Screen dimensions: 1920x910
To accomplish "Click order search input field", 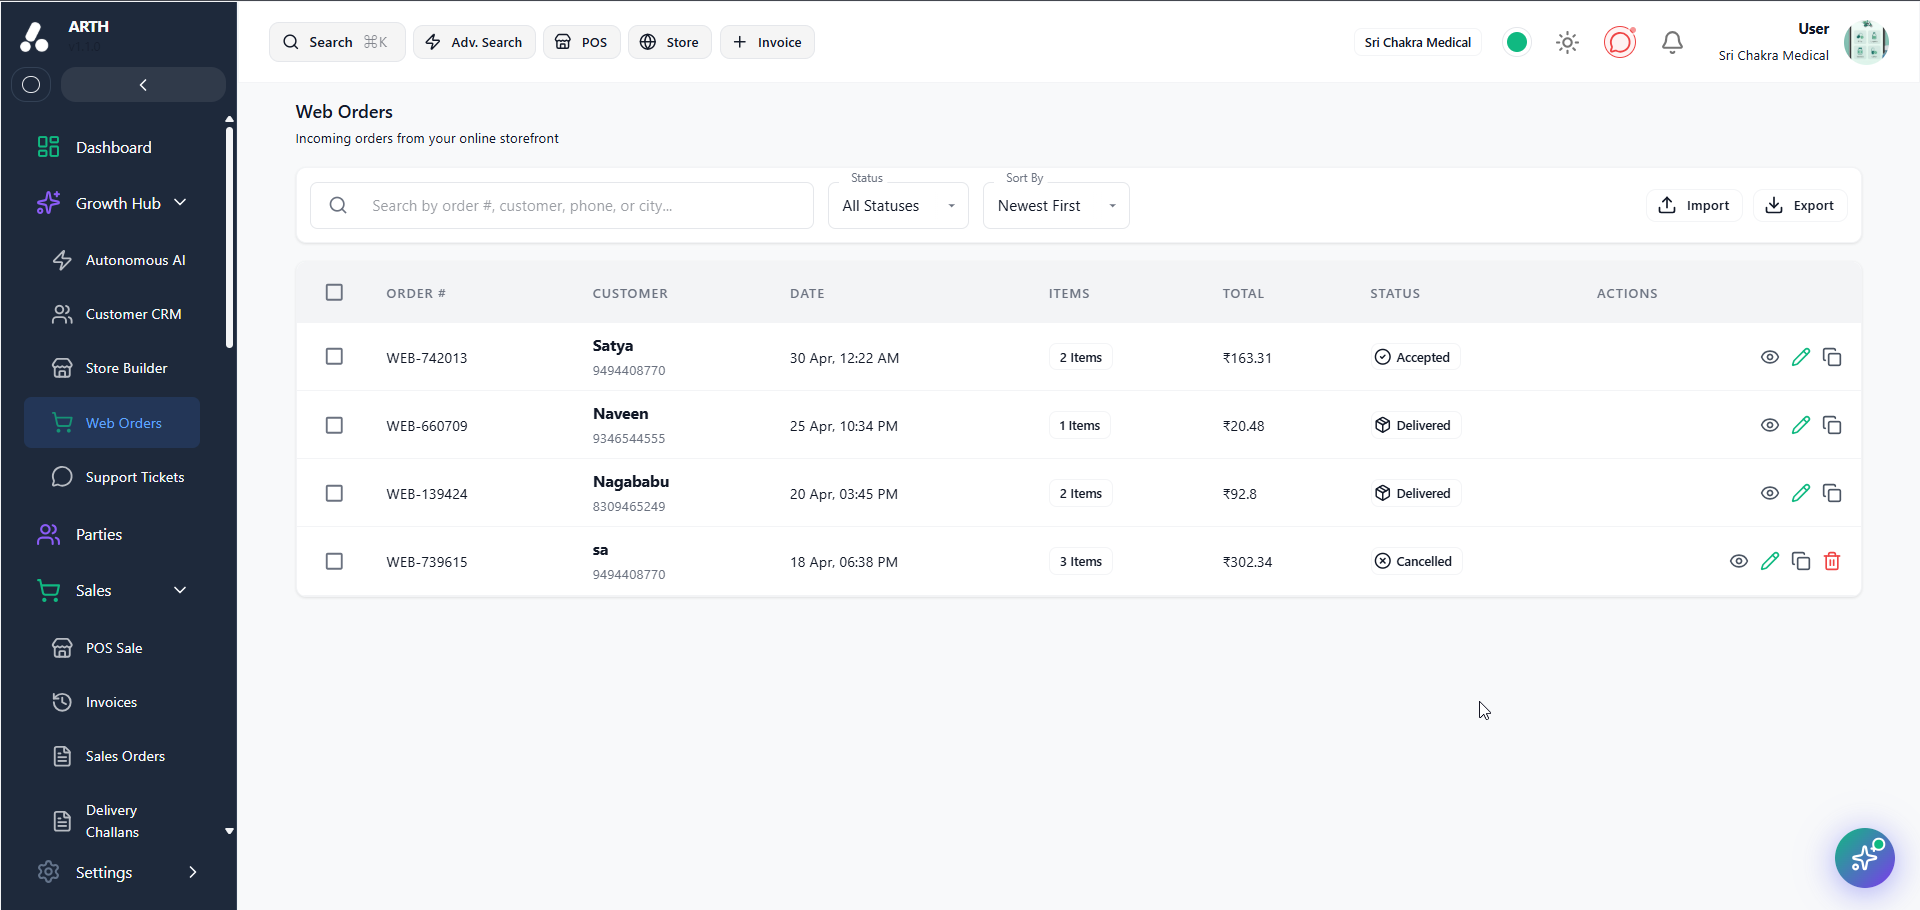I will [562, 206].
